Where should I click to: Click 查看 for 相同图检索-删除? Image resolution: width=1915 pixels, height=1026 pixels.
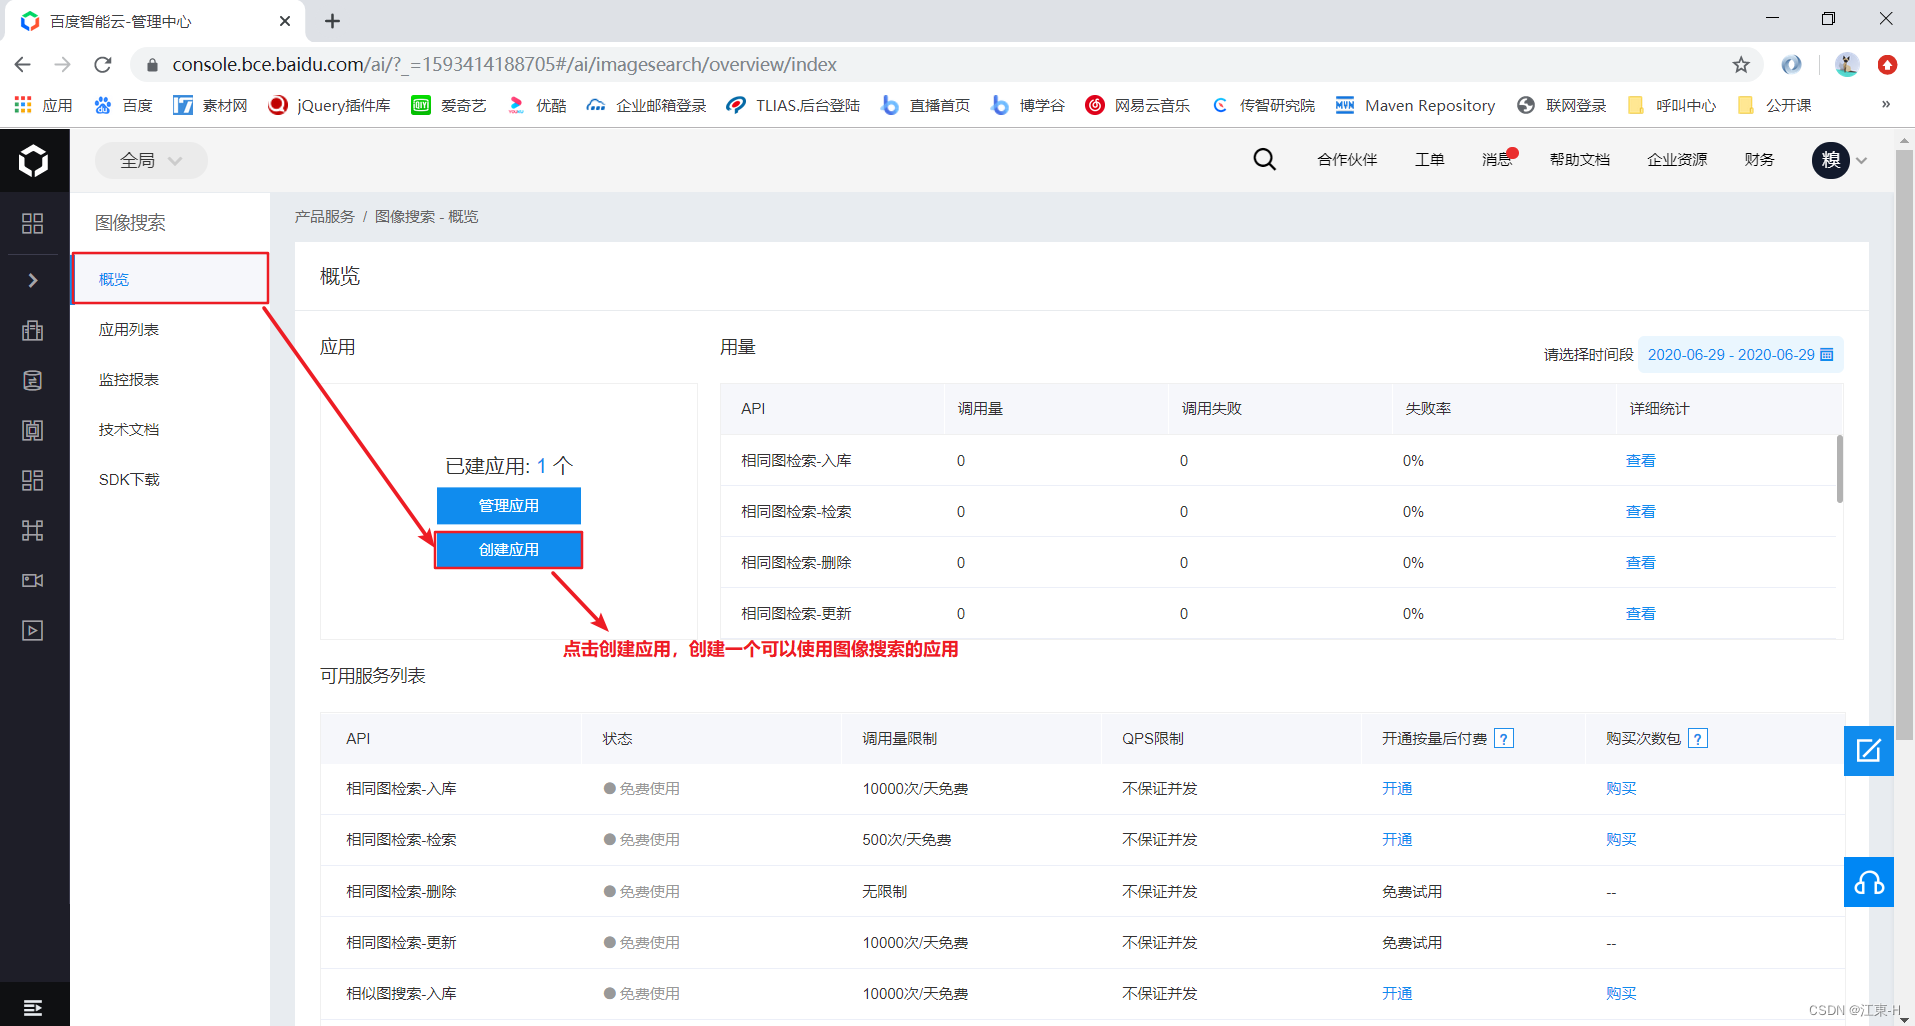click(x=1640, y=563)
